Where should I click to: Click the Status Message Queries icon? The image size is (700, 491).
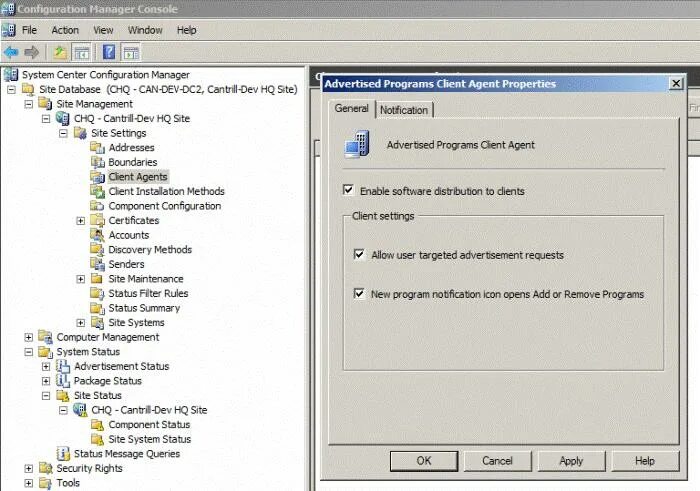63,454
